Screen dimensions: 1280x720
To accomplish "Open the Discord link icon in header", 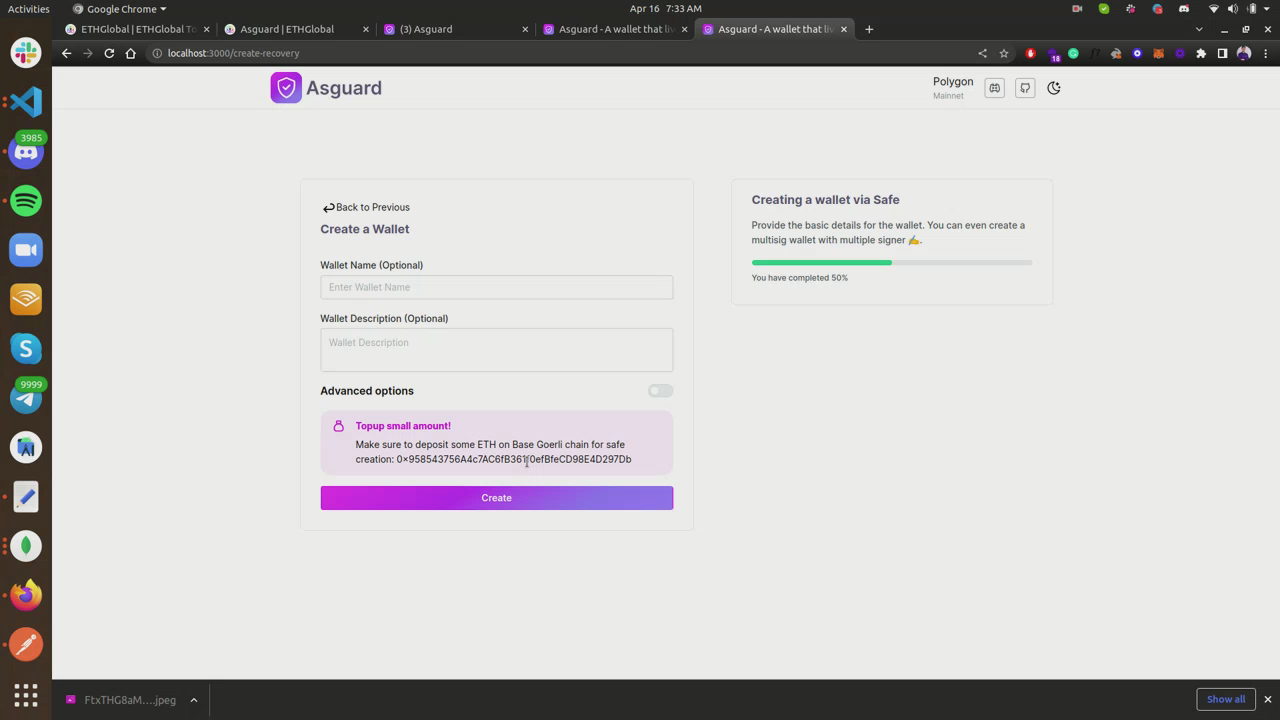I will pos(994,88).
